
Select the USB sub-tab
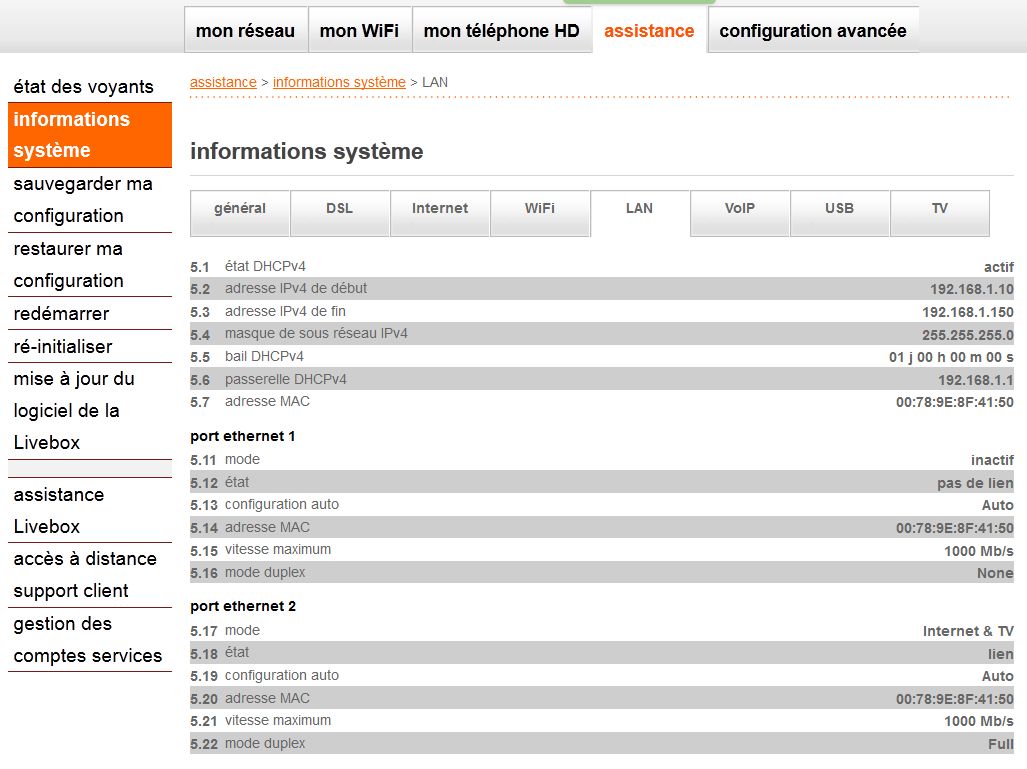(x=839, y=209)
